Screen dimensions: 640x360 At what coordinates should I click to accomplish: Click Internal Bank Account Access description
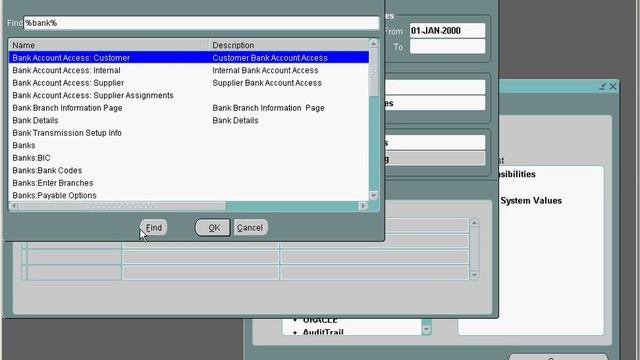coord(265,70)
